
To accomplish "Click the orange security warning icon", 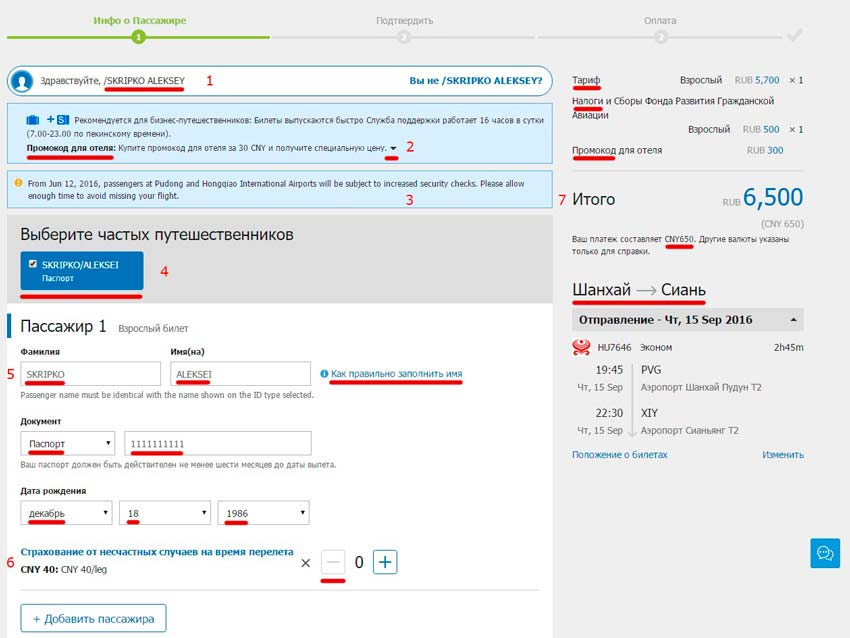I will pos(19,183).
